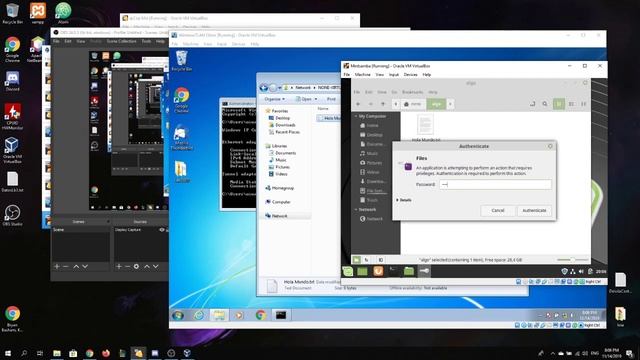Viewport: 640px width, 360px height.
Task: Click Windows 7 Start orb
Action: pyautogui.click(x=178, y=315)
